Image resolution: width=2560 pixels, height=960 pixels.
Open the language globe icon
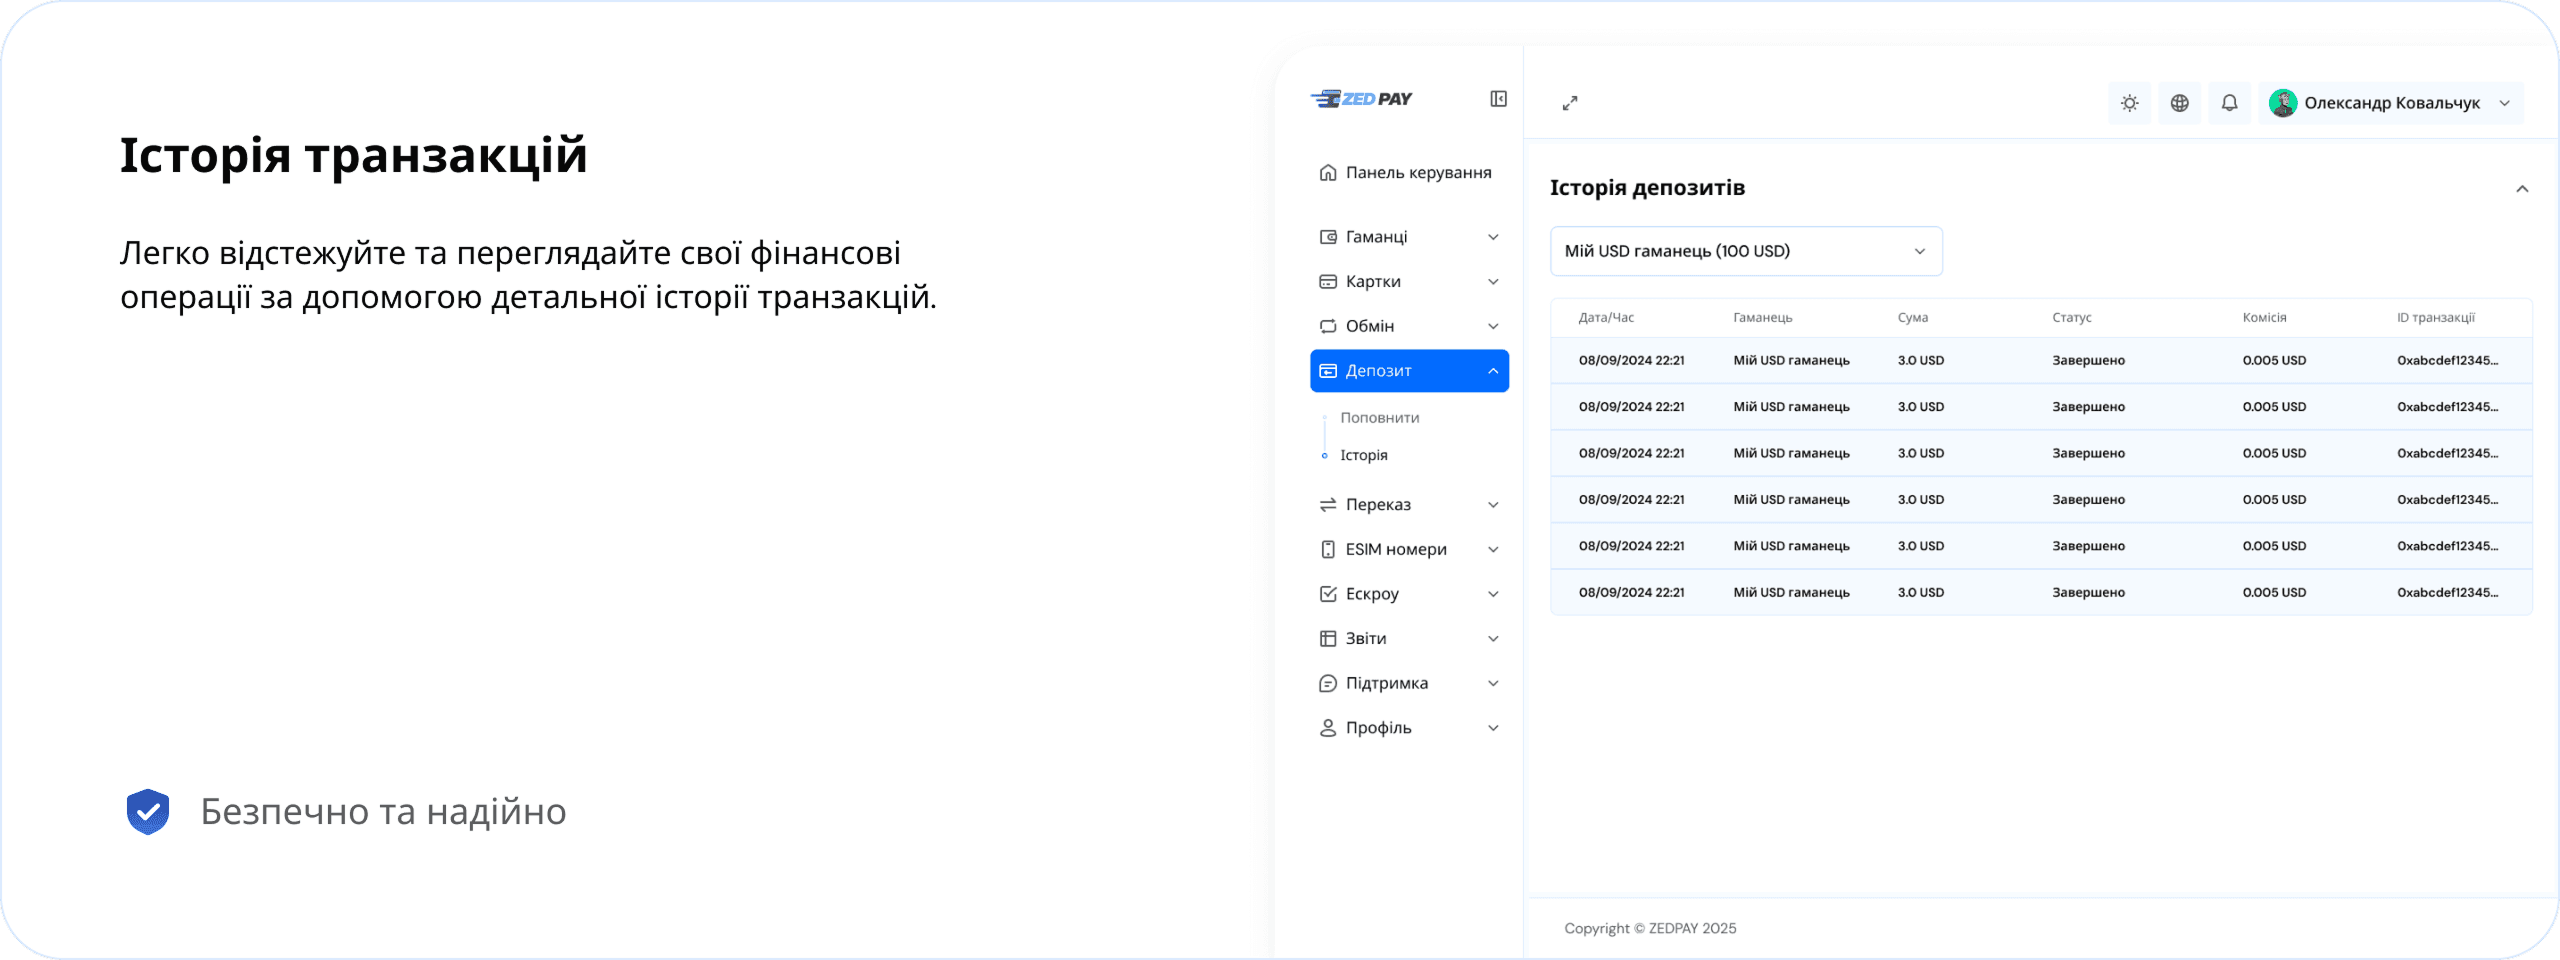click(2179, 103)
